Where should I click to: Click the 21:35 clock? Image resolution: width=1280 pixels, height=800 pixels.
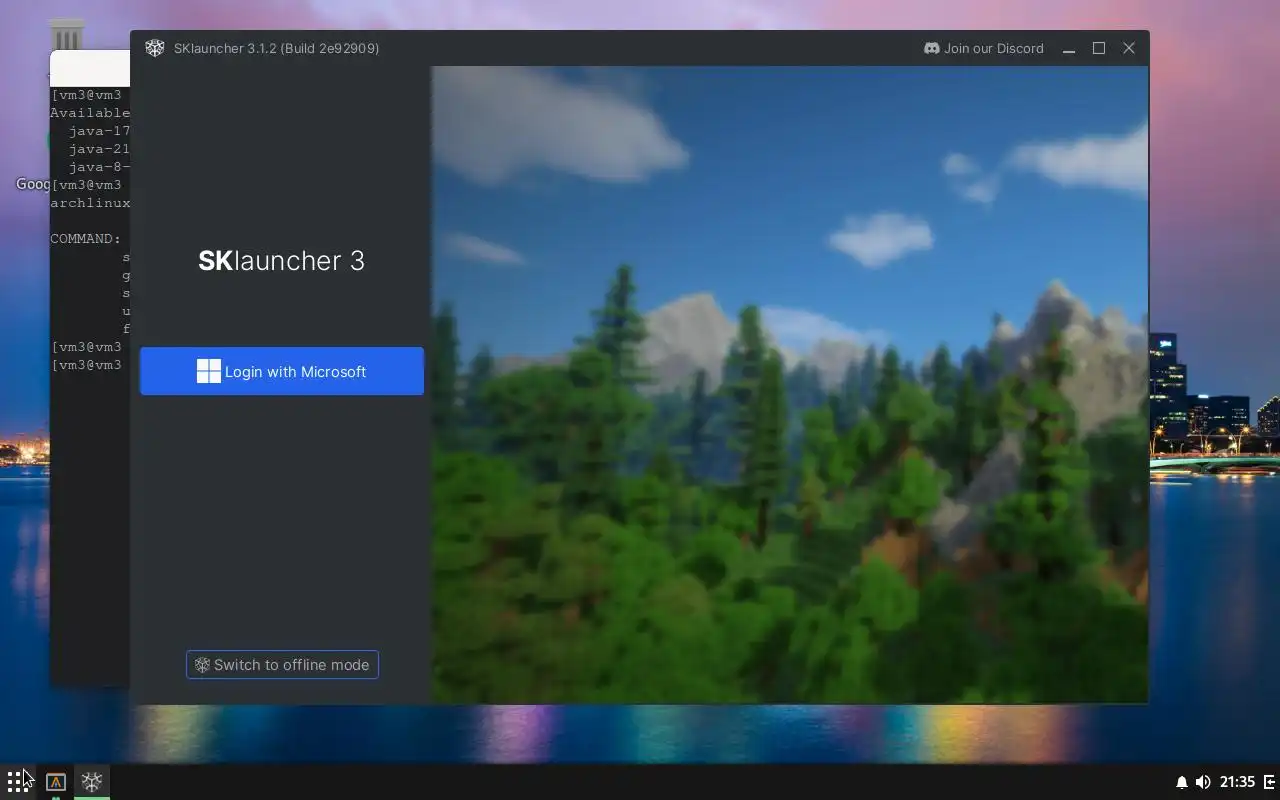pos(1237,782)
